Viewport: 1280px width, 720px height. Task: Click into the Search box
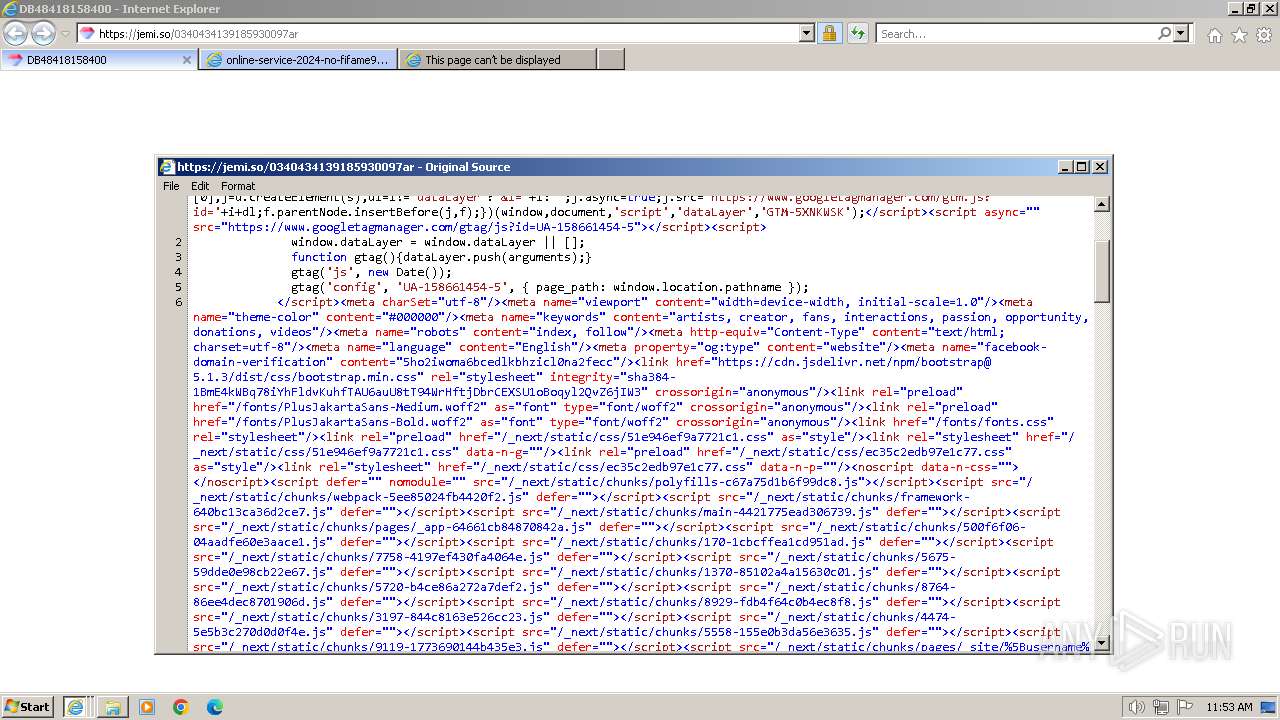pos(1015,33)
